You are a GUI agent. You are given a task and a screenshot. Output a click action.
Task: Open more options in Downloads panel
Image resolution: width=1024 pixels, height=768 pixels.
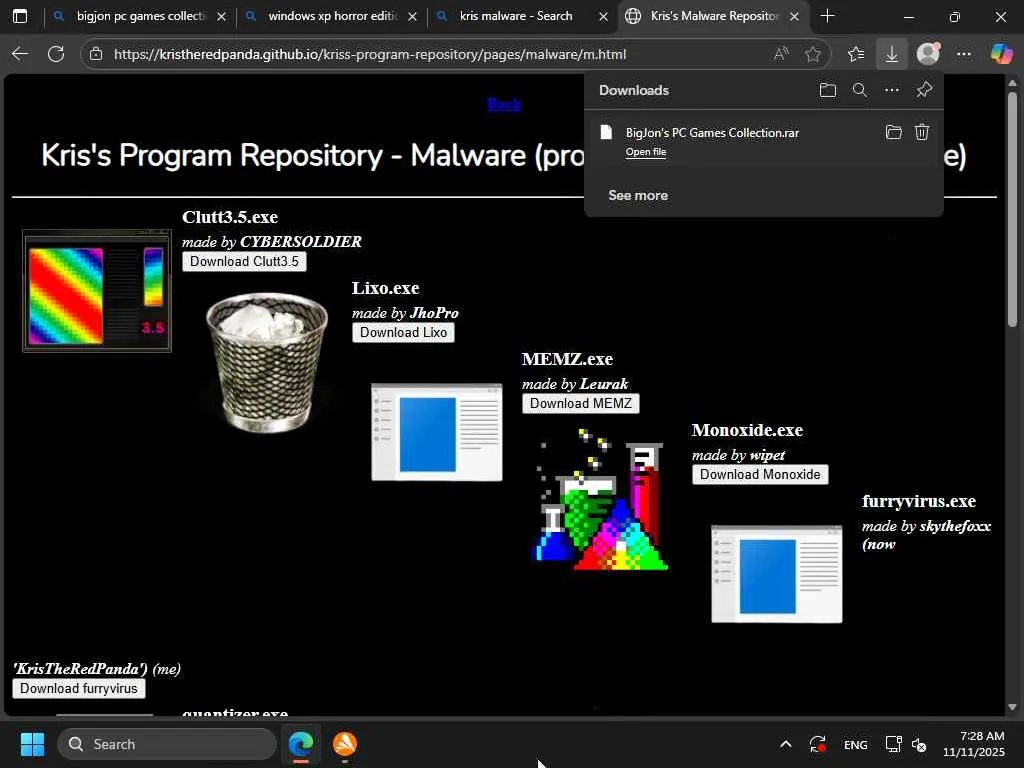(891, 90)
